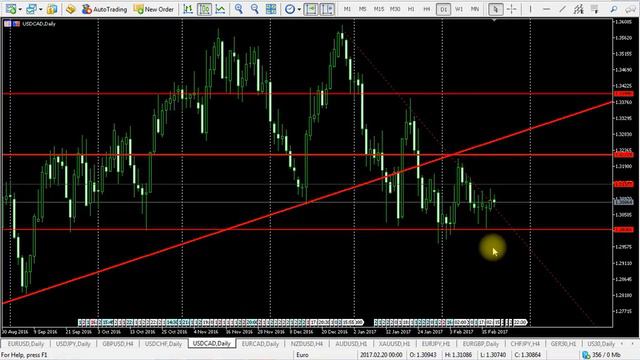Select the H4 timeframe

427,9
